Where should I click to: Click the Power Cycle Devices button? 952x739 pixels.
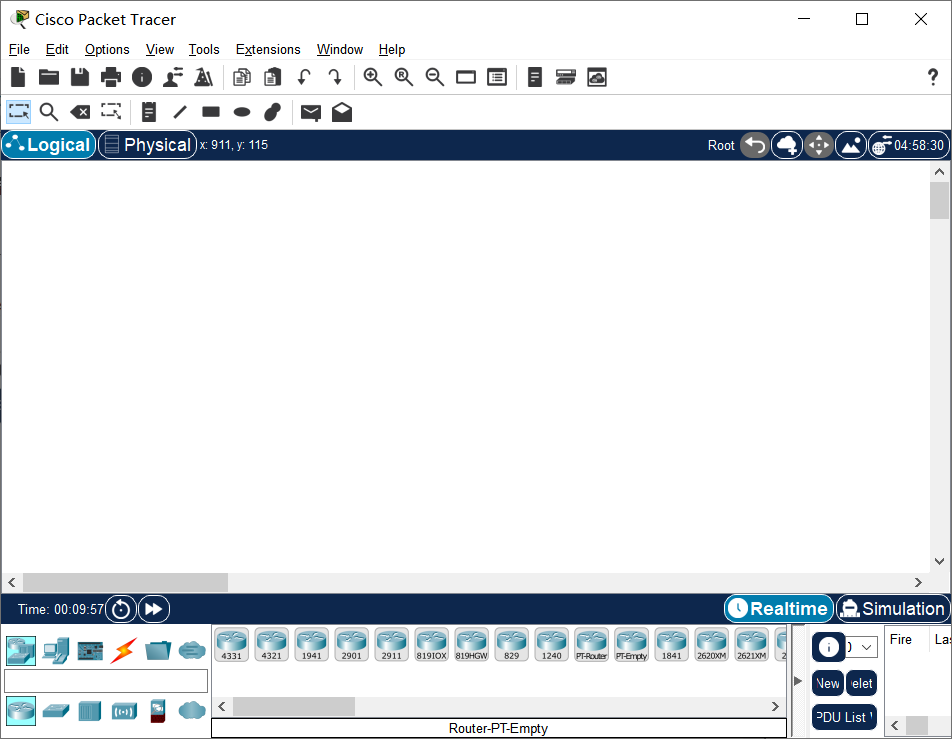click(121, 609)
